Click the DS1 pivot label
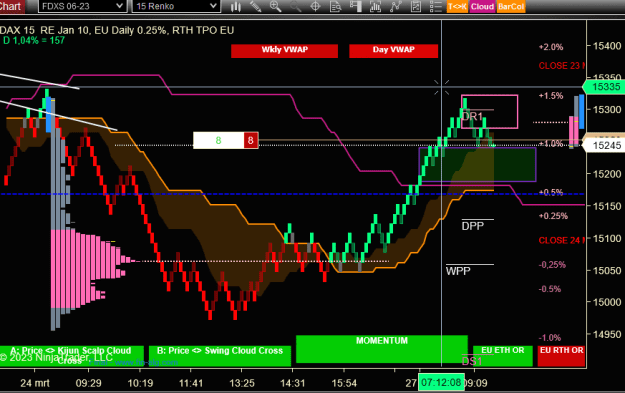The width and height of the screenshot is (625, 393). pos(472,361)
